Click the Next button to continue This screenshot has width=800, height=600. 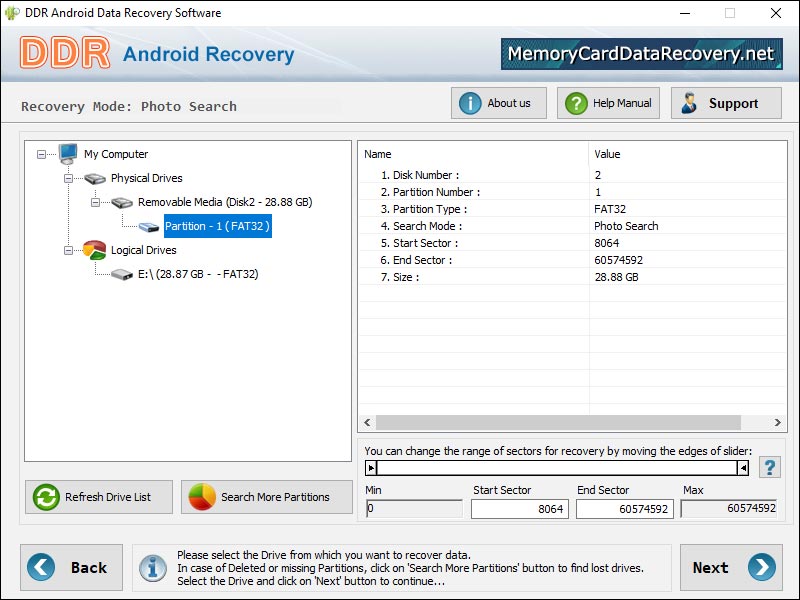731,567
